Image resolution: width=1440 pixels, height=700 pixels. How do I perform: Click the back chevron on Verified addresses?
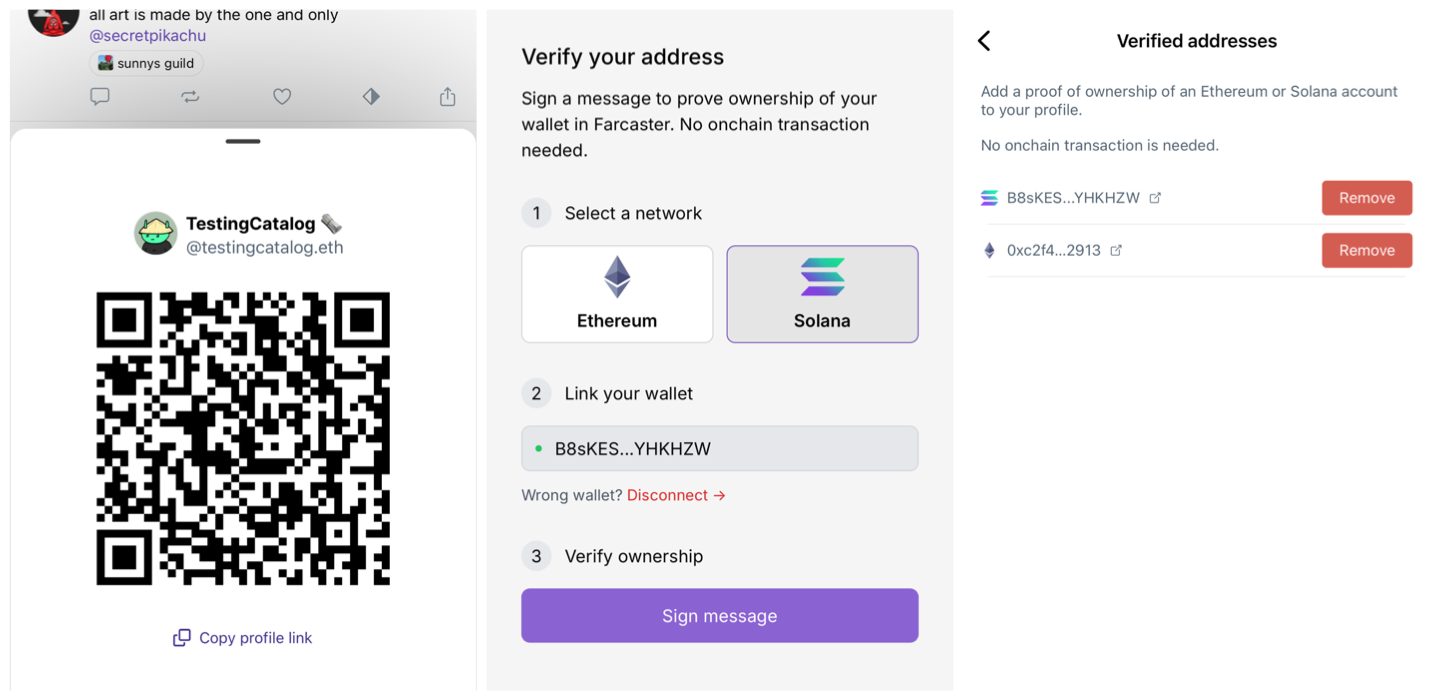point(983,40)
